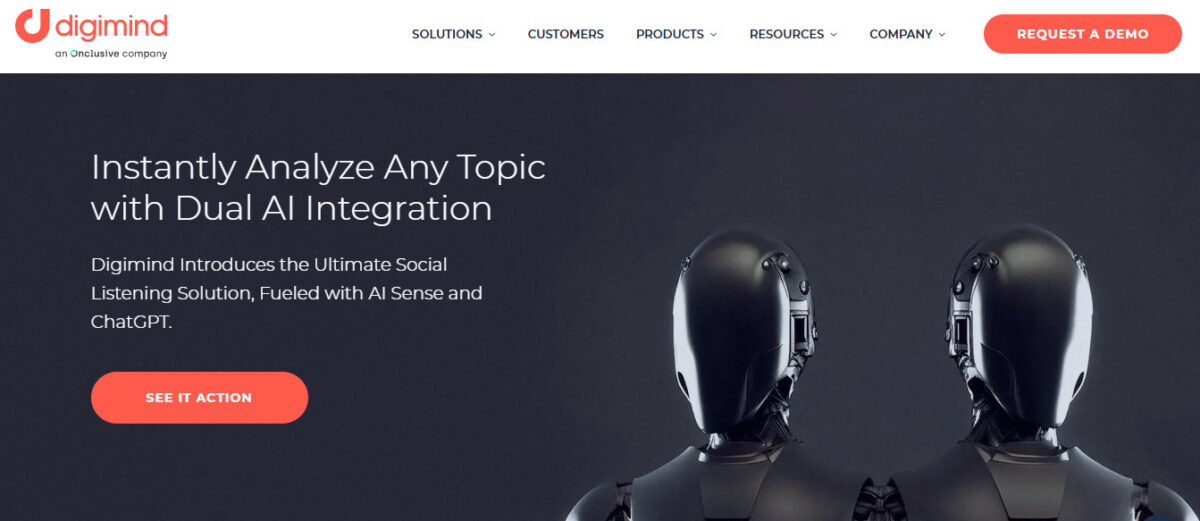Expand the Resources dropdown arrow
Viewport: 1200px width, 521px height.
click(833, 34)
